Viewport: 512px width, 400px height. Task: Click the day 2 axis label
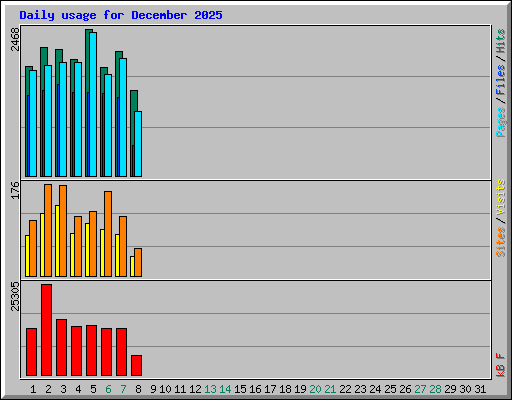tap(48, 389)
